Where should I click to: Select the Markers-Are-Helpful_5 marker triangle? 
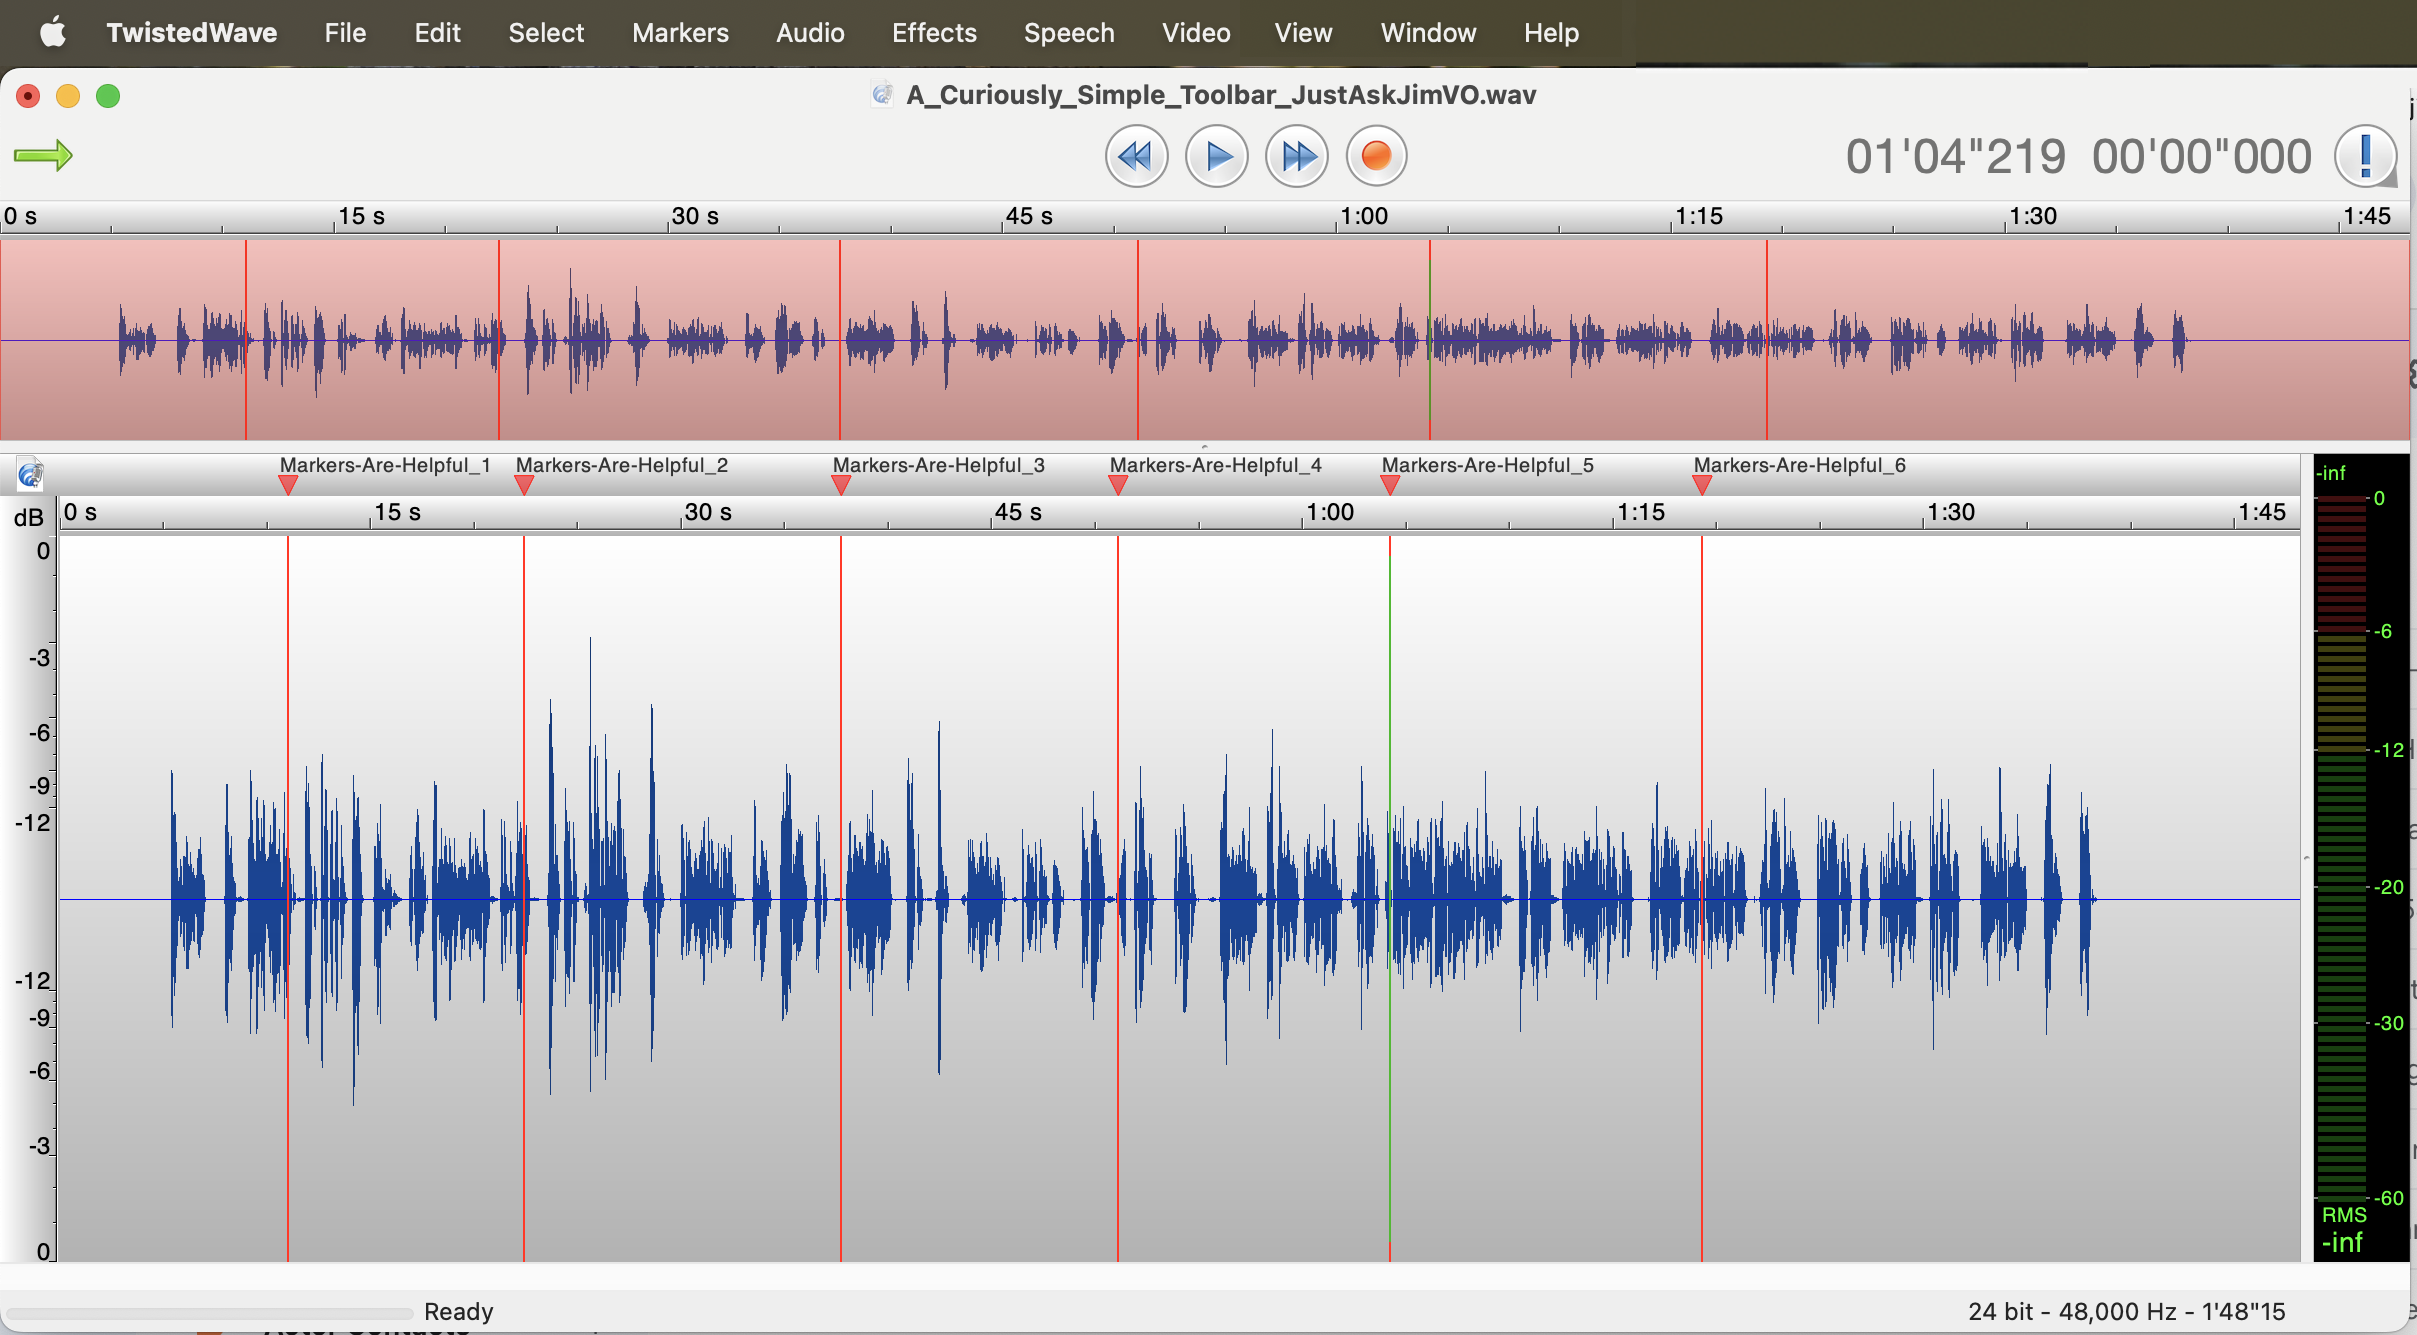(x=1390, y=486)
